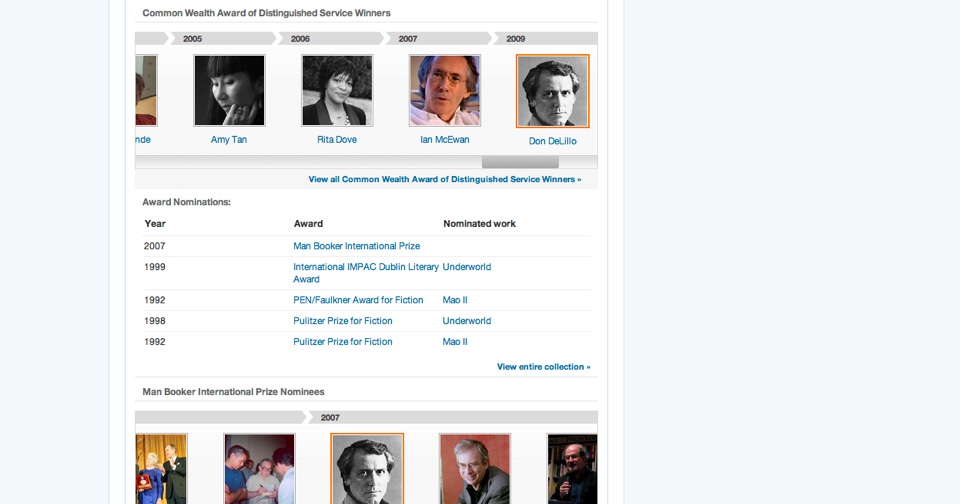Image resolution: width=962 pixels, height=504 pixels.
Task: Open the Ian McEwan name link
Action: tap(445, 139)
